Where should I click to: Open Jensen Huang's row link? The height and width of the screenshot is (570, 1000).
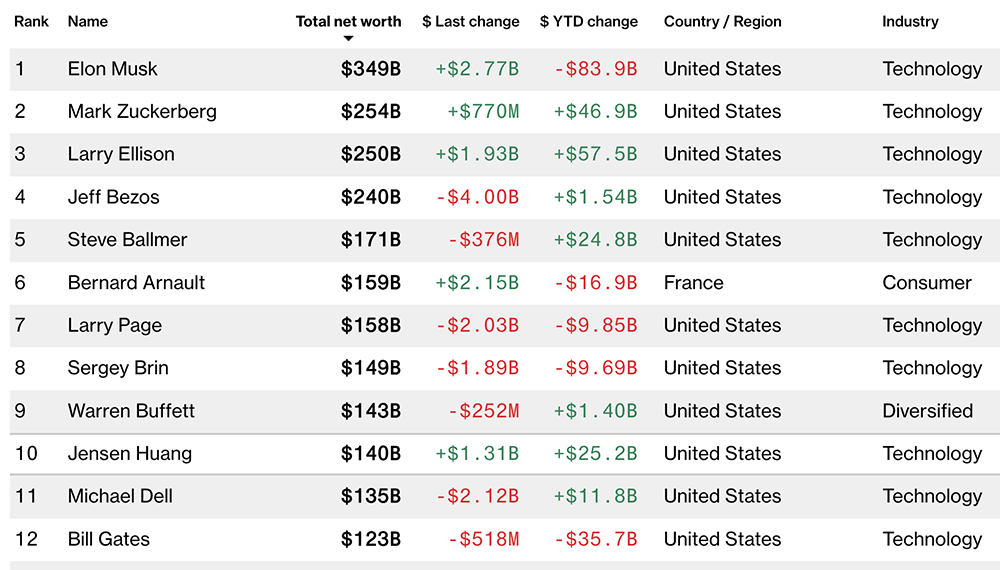[129, 454]
